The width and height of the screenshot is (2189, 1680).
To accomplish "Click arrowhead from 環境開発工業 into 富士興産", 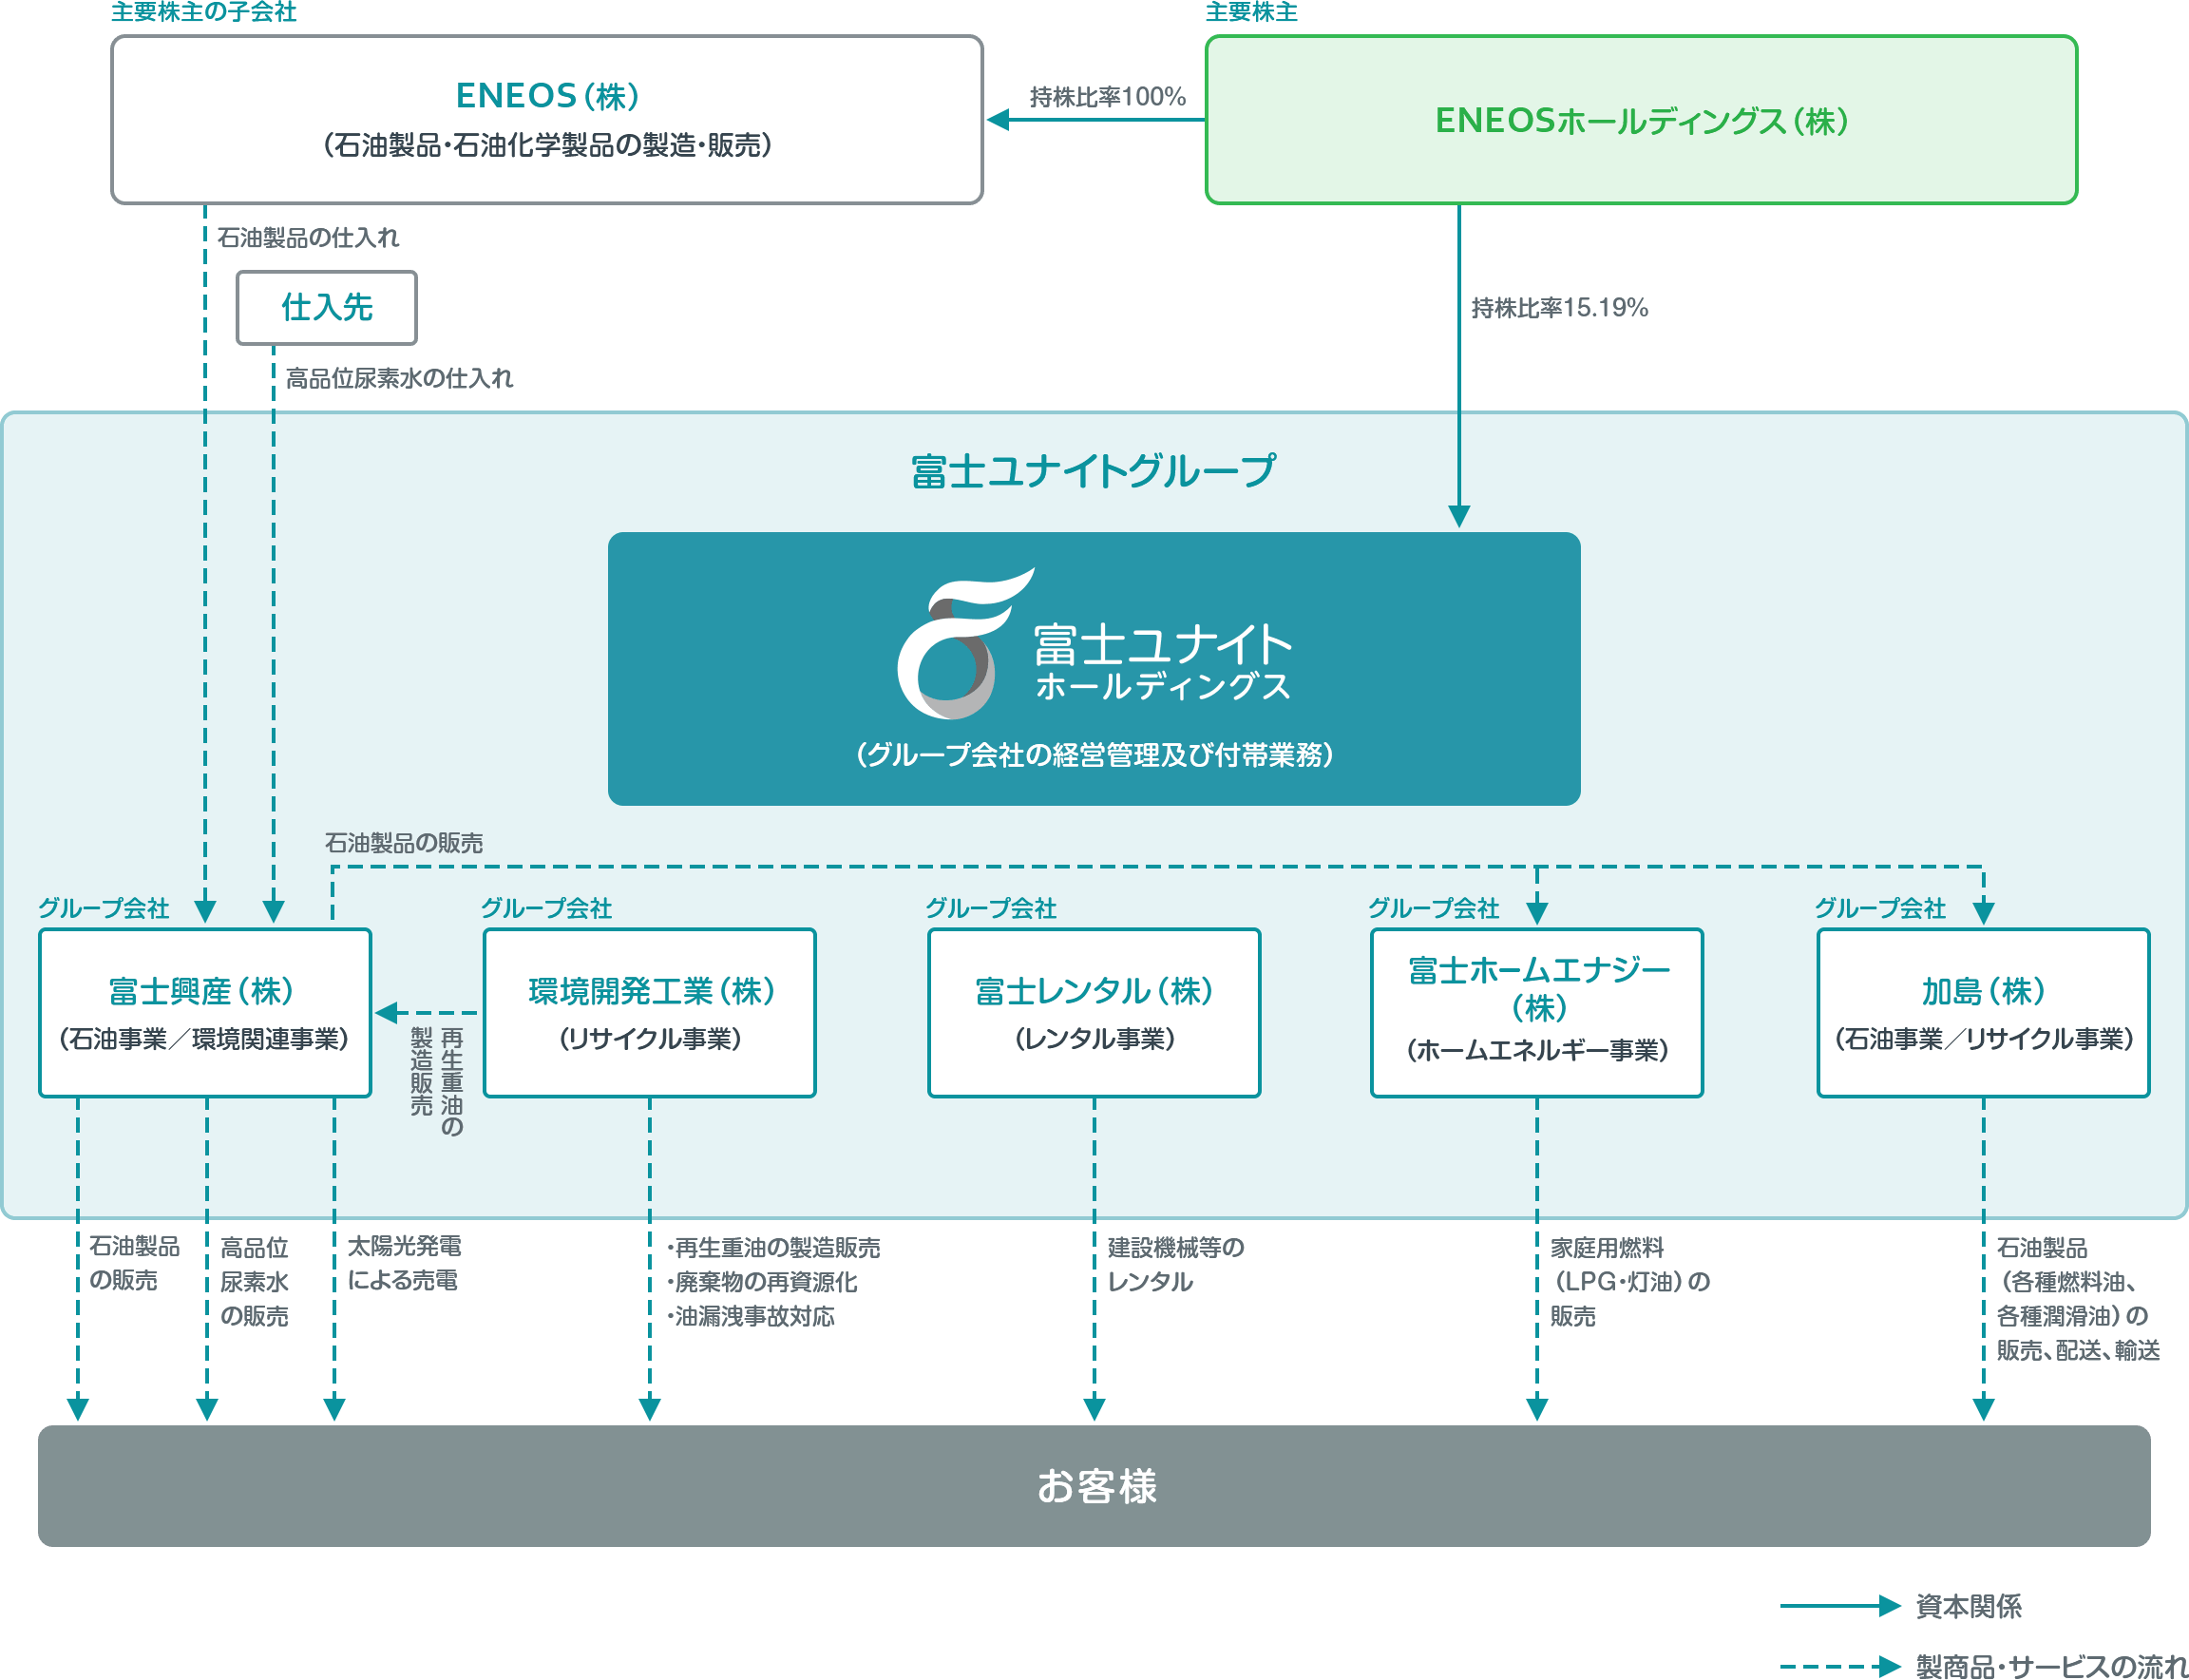I will 386,1012.
